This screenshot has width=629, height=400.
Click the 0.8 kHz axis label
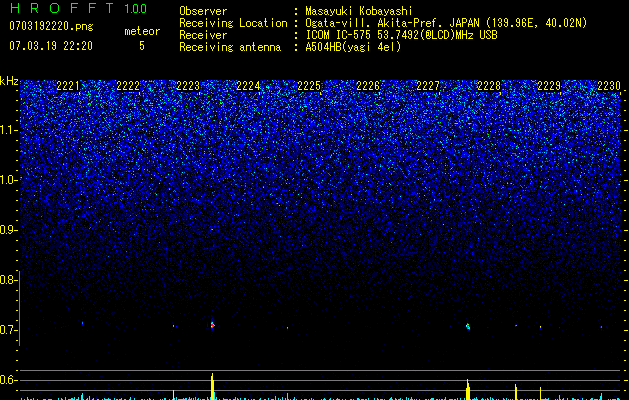(8, 280)
